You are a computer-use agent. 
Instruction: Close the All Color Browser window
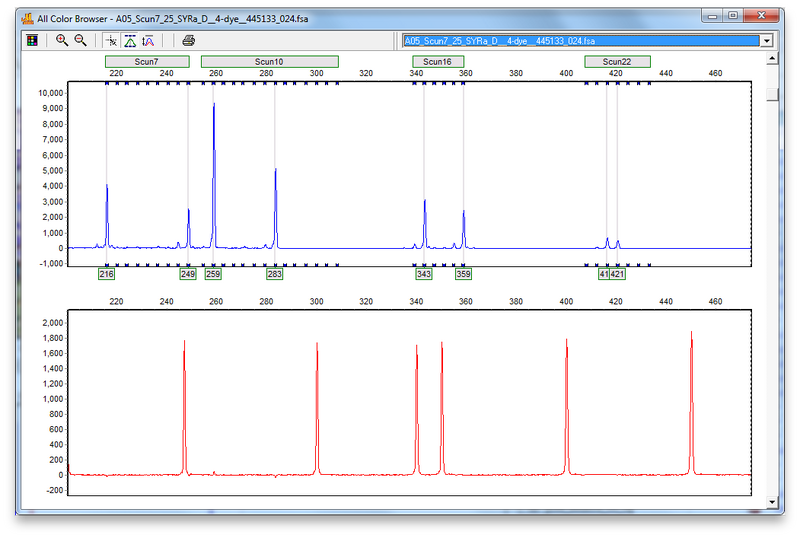click(761, 16)
